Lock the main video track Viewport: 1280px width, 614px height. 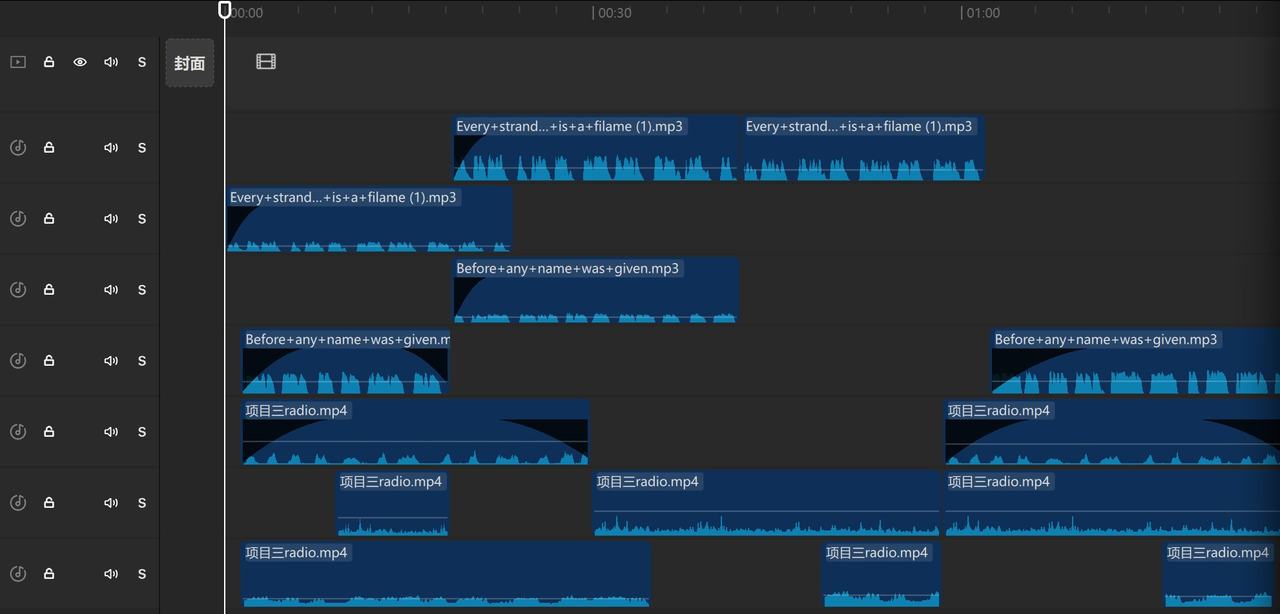[x=49, y=62]
